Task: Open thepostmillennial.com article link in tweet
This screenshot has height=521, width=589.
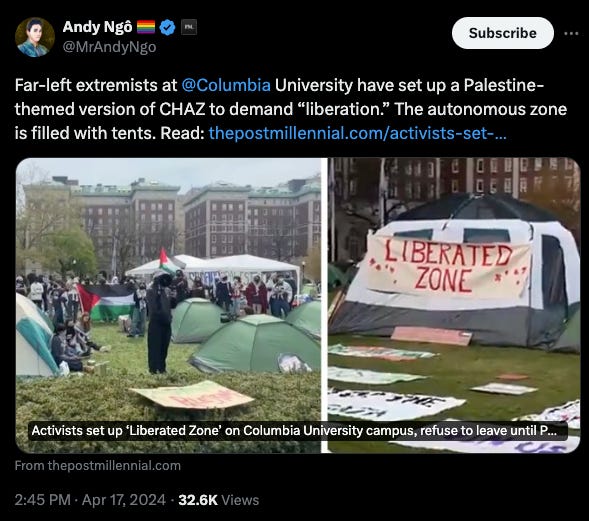Action: [x=358, y=133]
